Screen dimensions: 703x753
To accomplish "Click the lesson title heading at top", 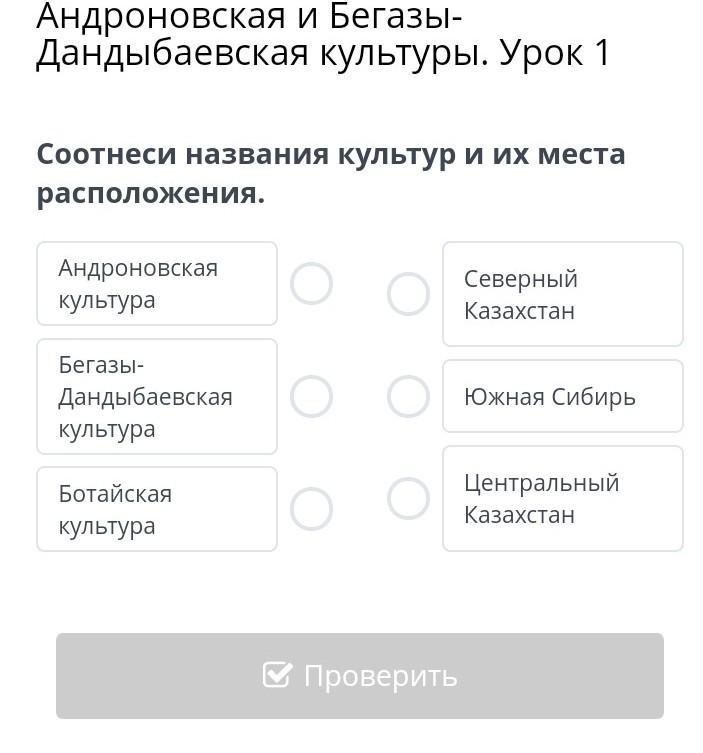I will 322,36.
